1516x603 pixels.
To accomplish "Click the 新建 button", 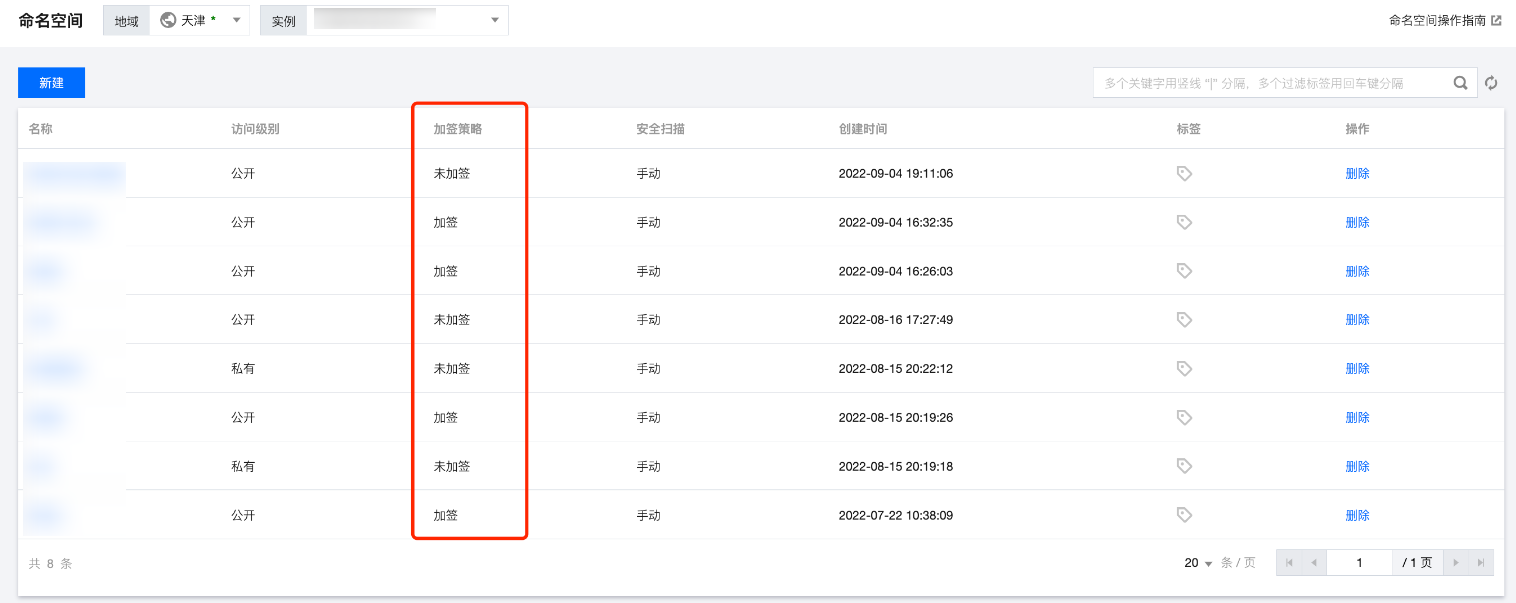I will pos(51,83).
